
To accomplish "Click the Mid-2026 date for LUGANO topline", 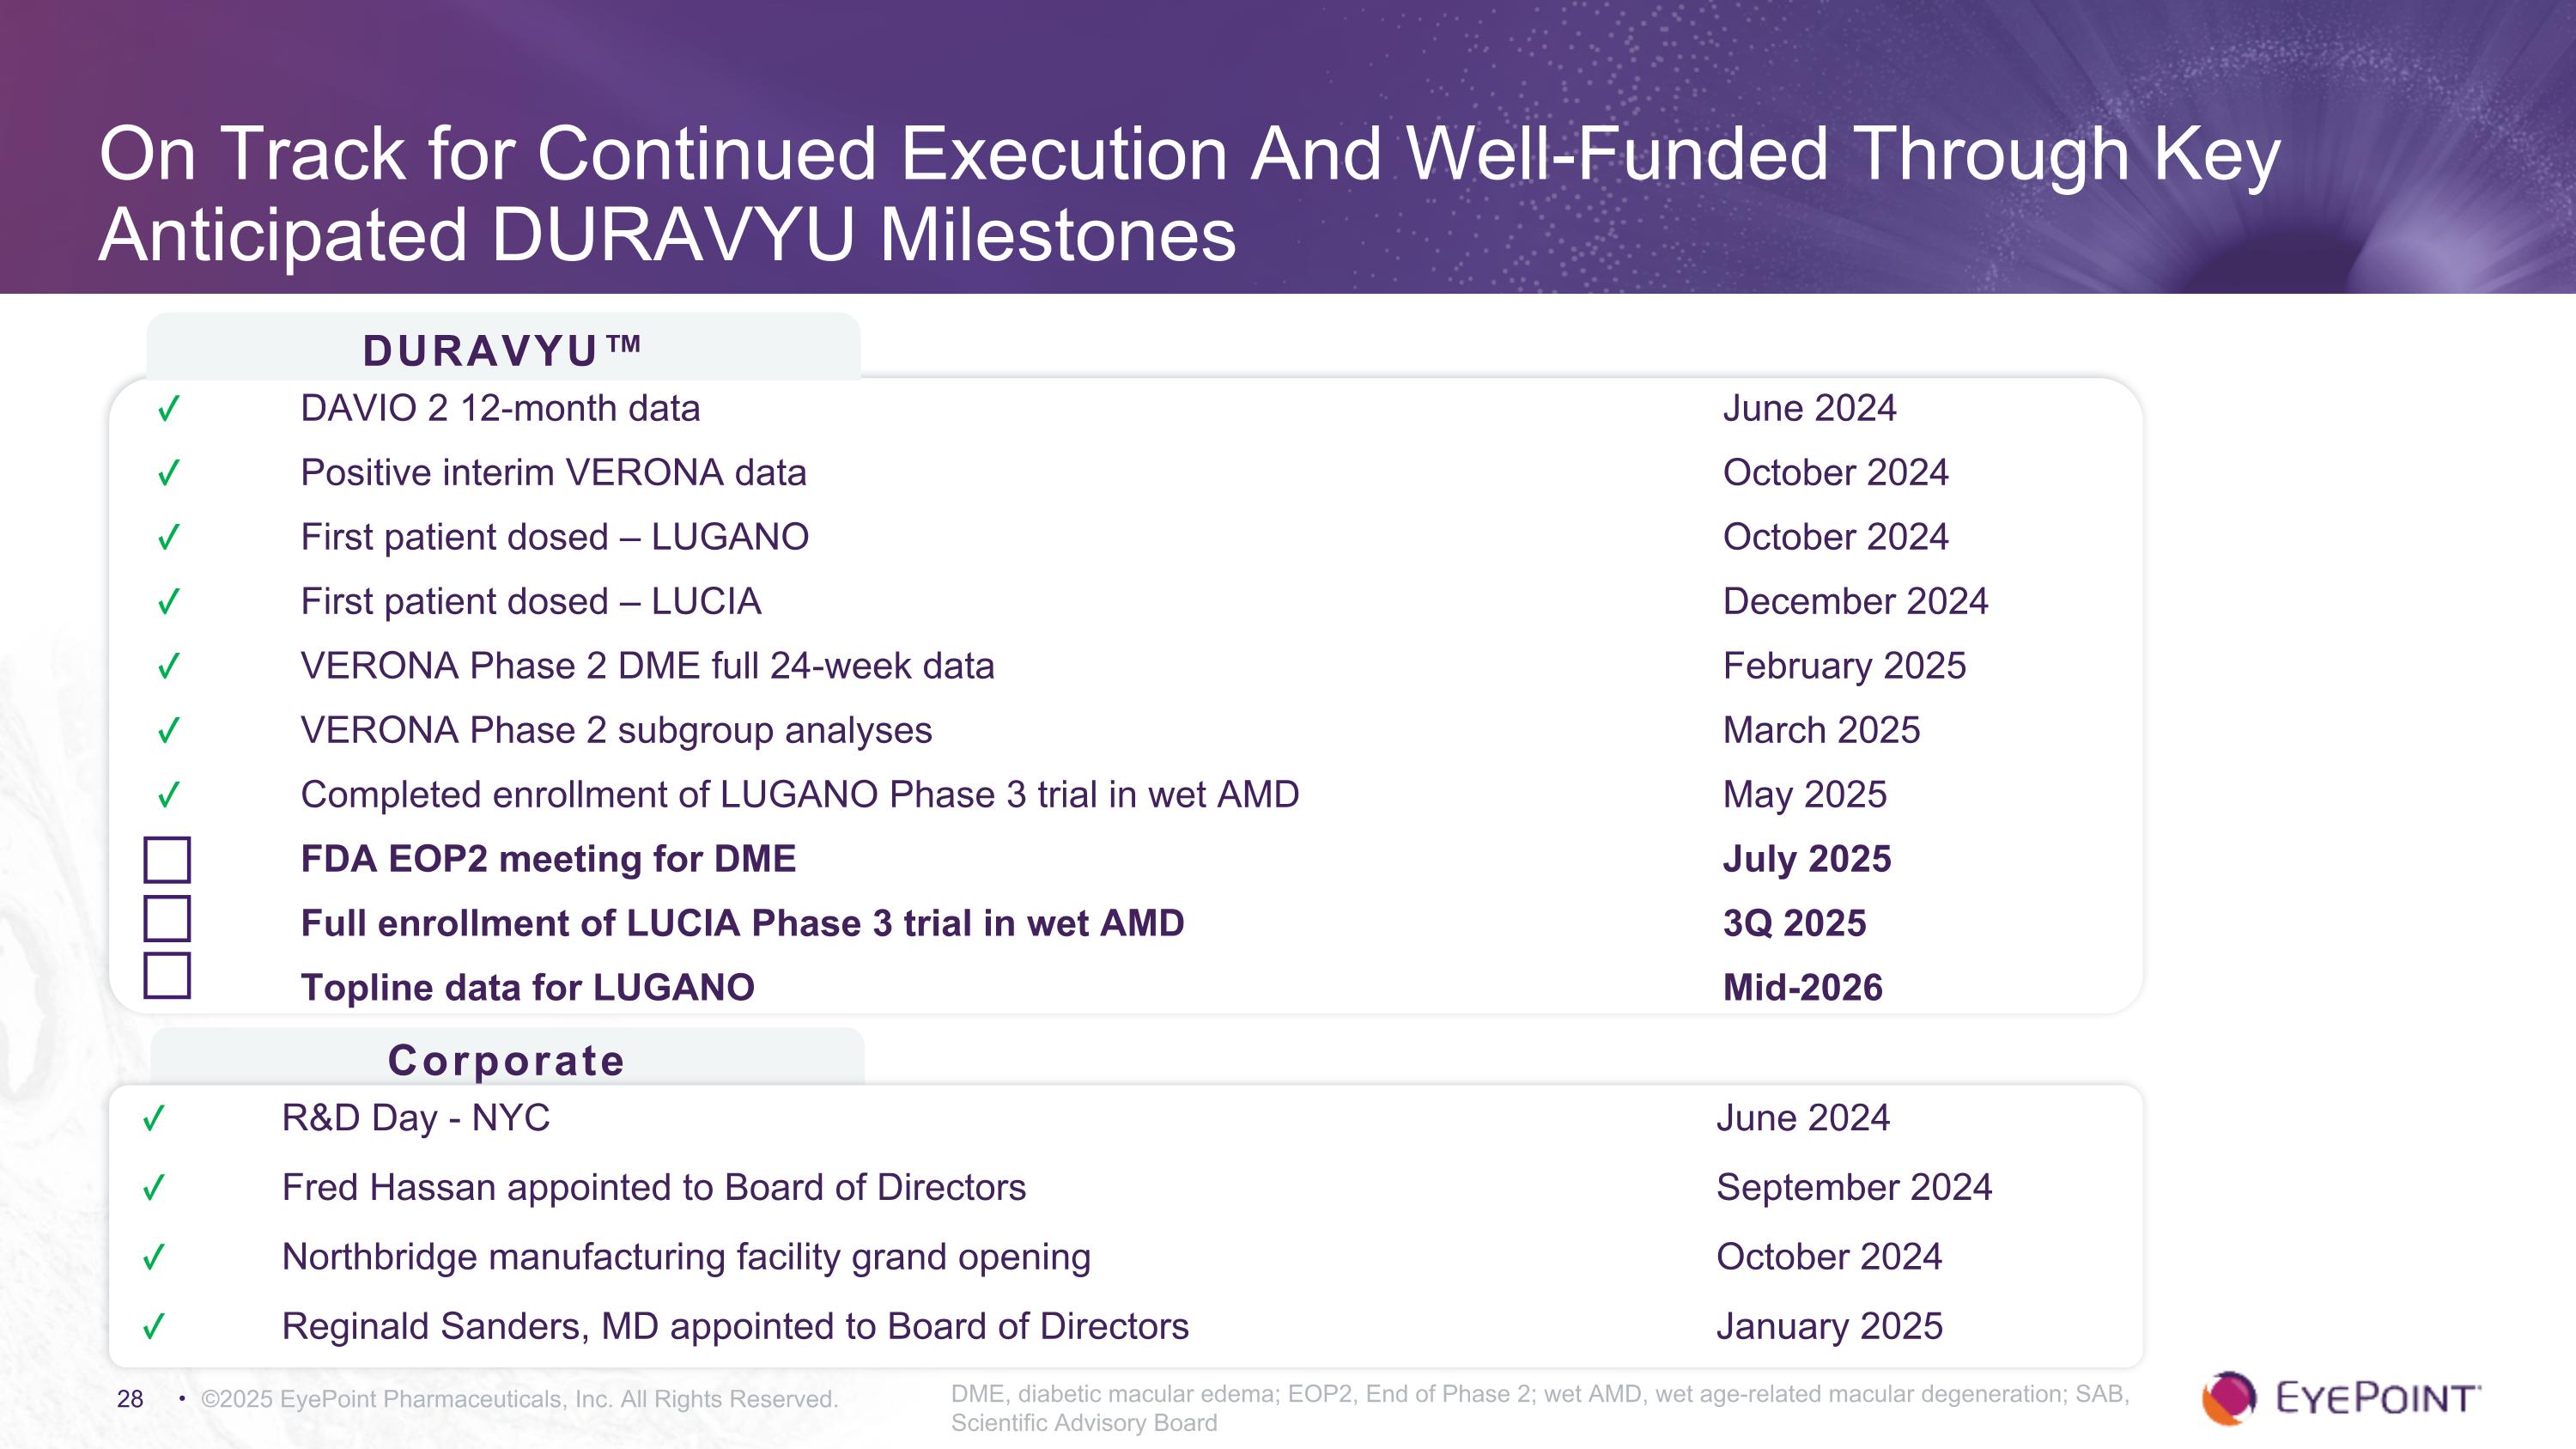I will [x=1802, y=988].
